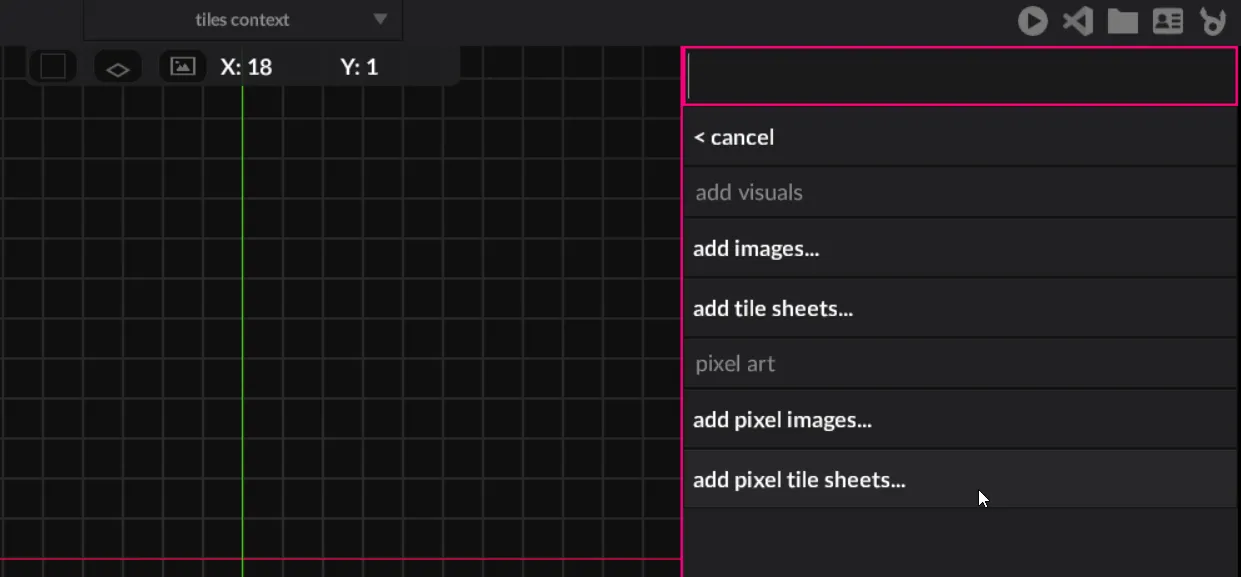Viewport: 1241px width, 577px height.
Task: Select the "< cancel" menu entry
Action: 734,137
